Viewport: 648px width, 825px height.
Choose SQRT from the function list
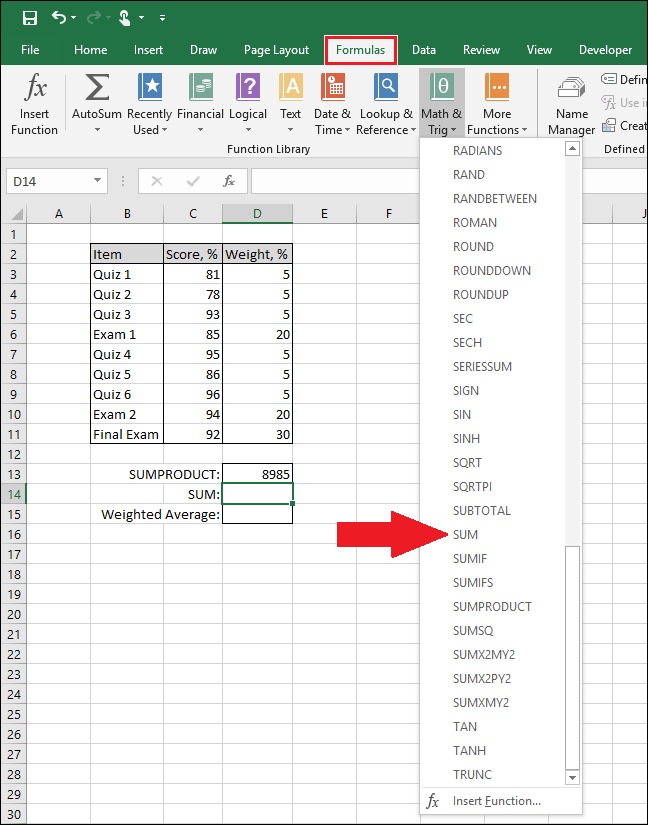(467, 462)
